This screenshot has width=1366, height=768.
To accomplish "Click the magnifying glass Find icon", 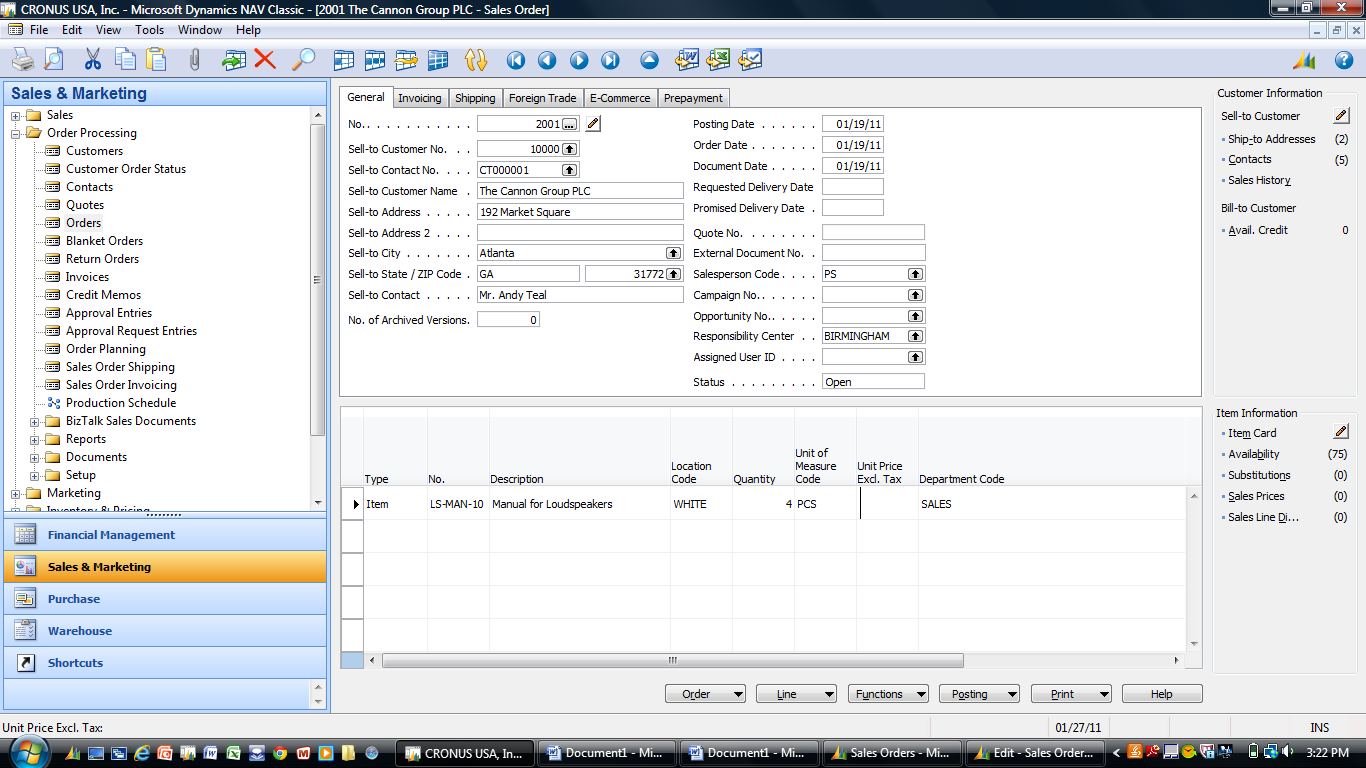I will (x=303, y=60).
